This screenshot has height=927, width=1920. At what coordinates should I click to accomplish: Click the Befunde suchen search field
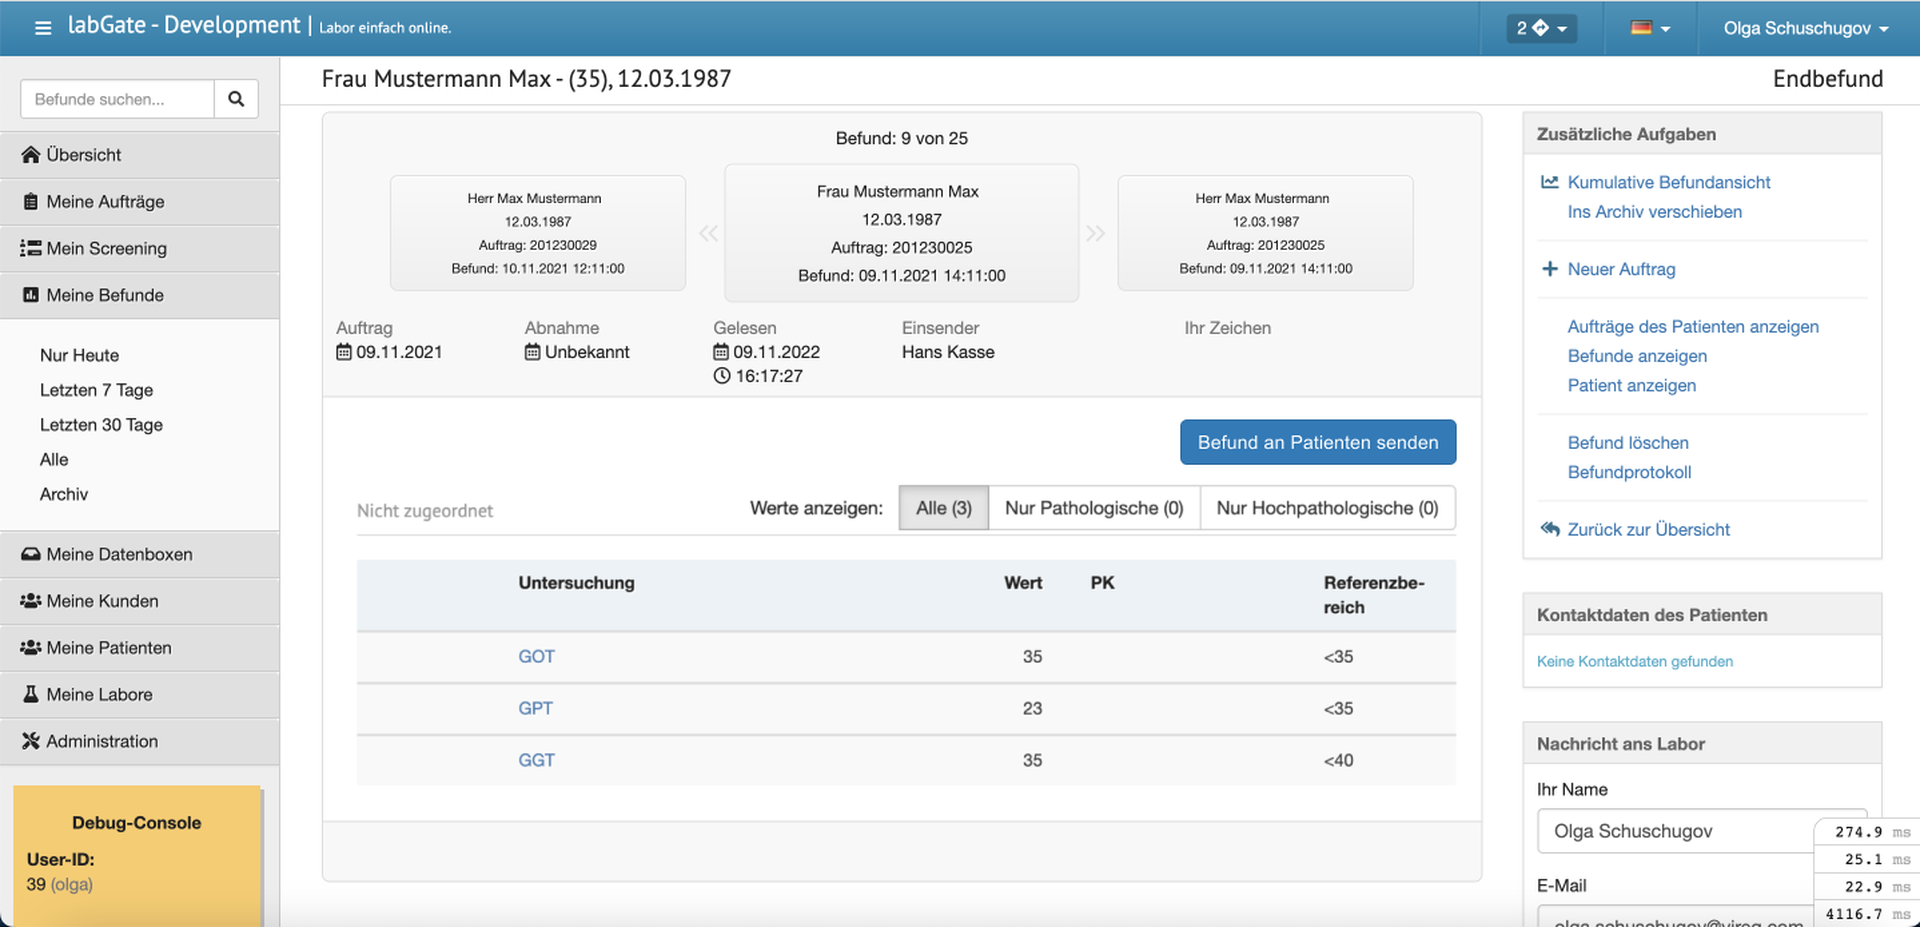[x=118, y=99]
